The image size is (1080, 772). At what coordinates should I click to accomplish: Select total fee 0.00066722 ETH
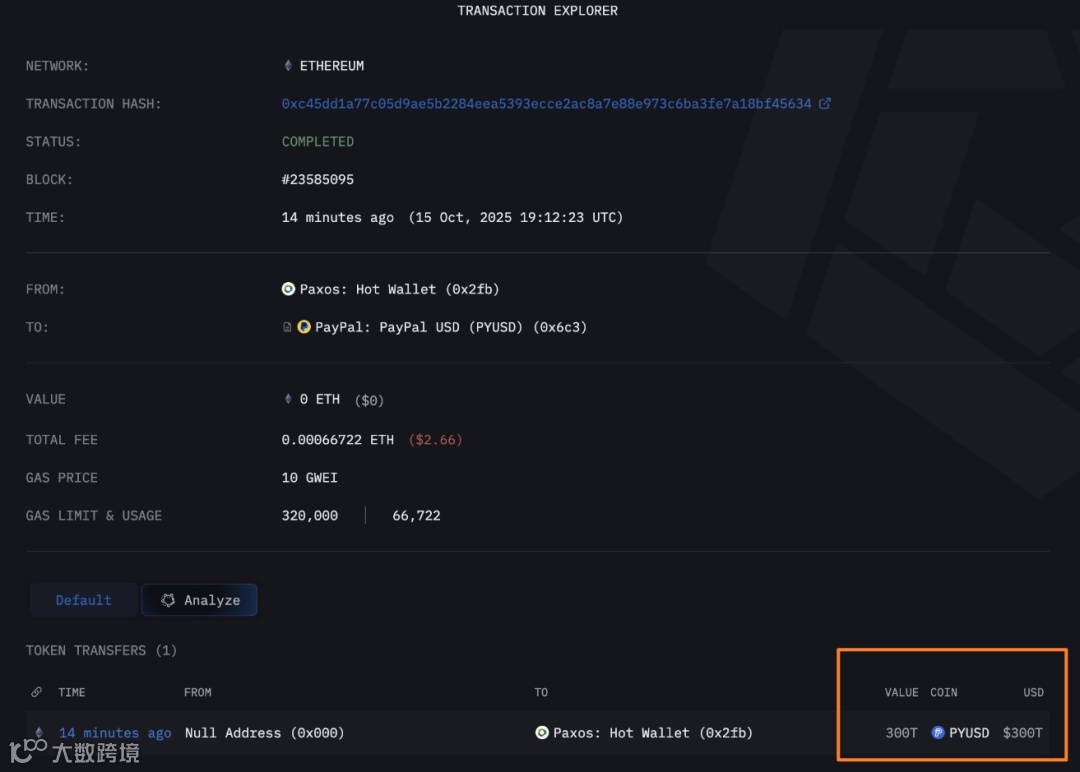coord(338,439)
